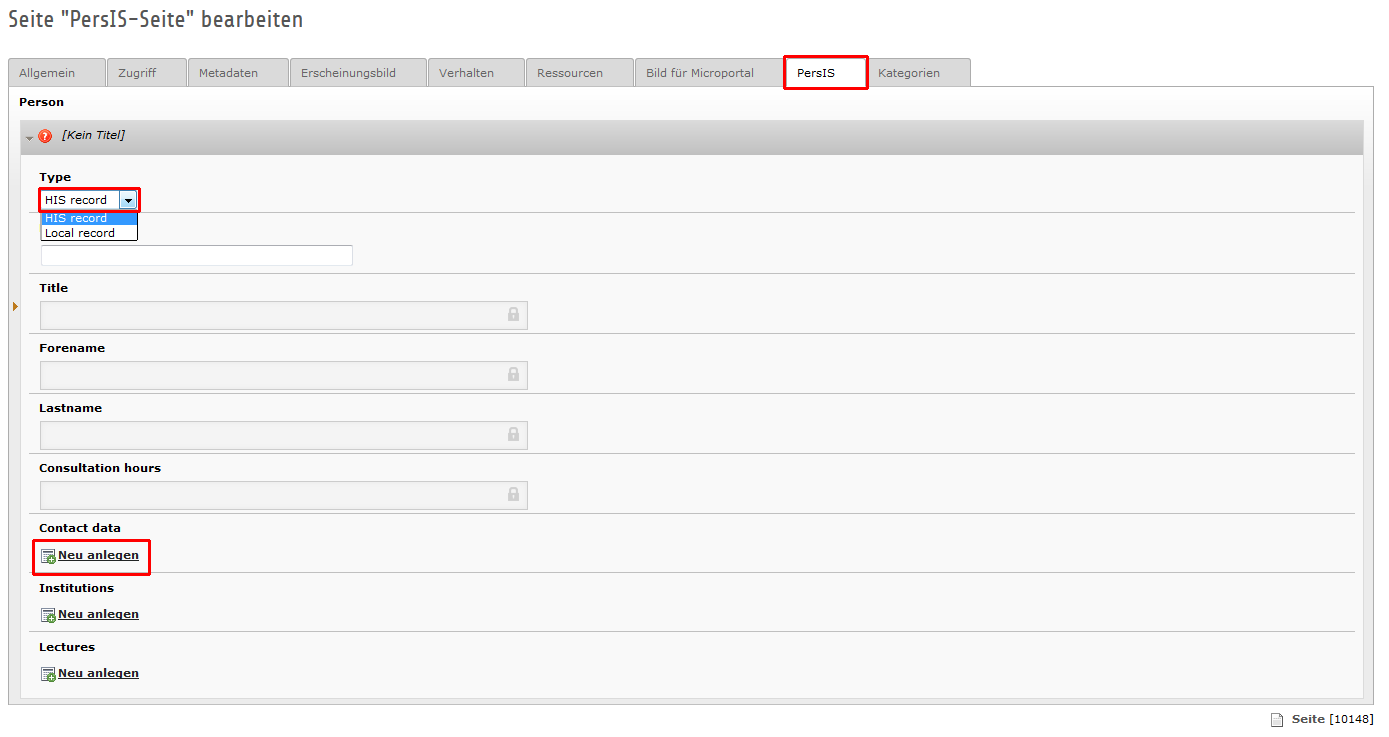Open the Kategorien tab
This screenshot has width=1389, height=737.
tap(909, 73)
